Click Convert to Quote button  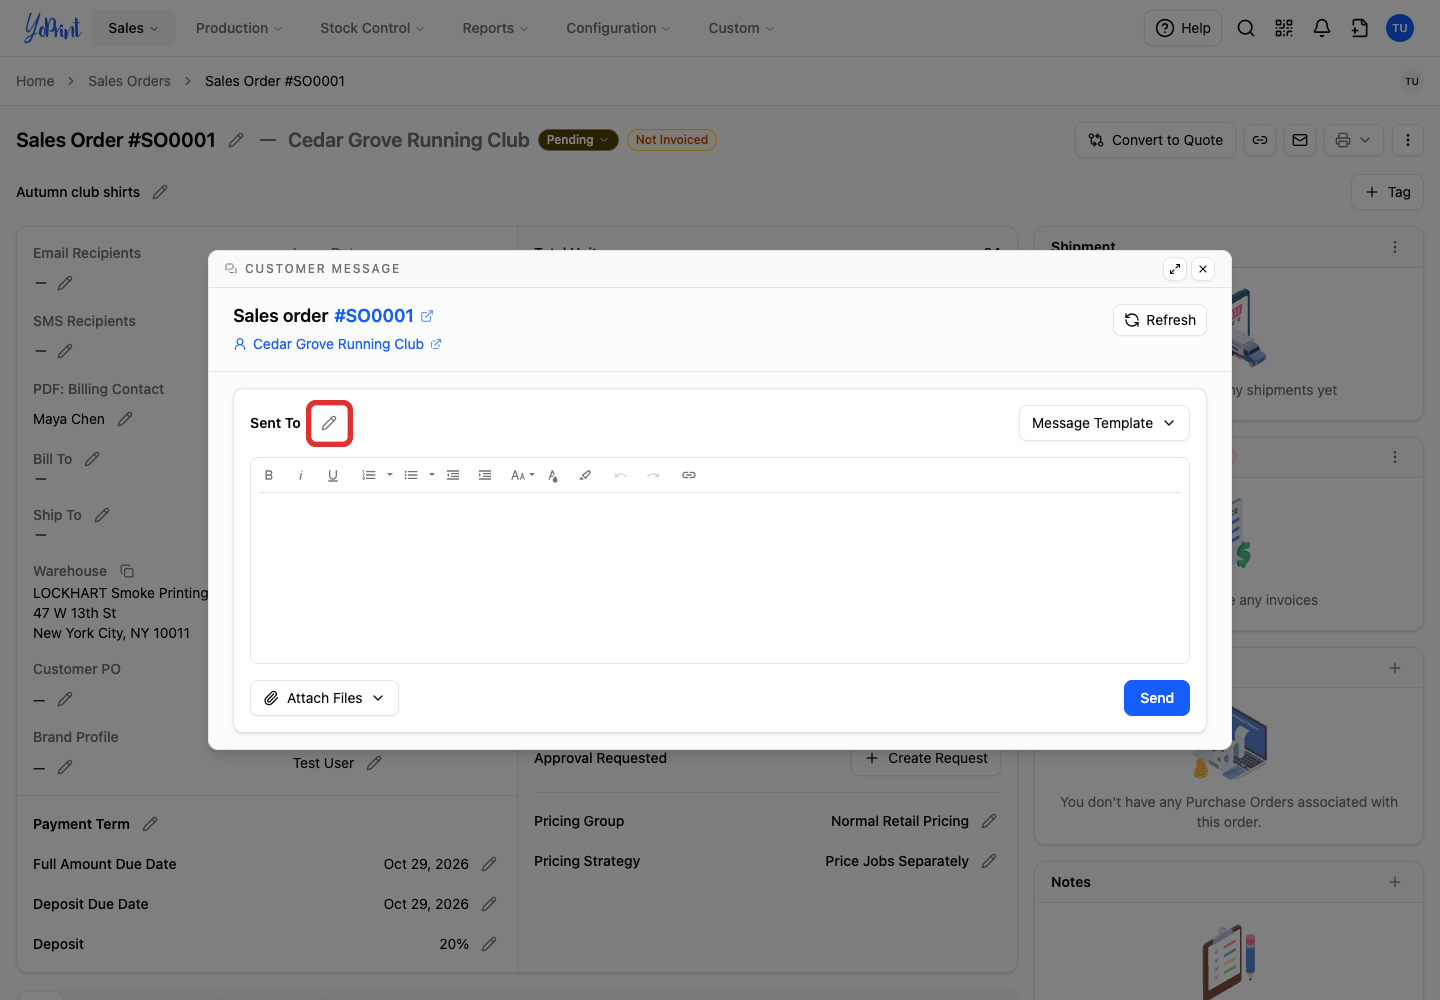(1156, 140)
